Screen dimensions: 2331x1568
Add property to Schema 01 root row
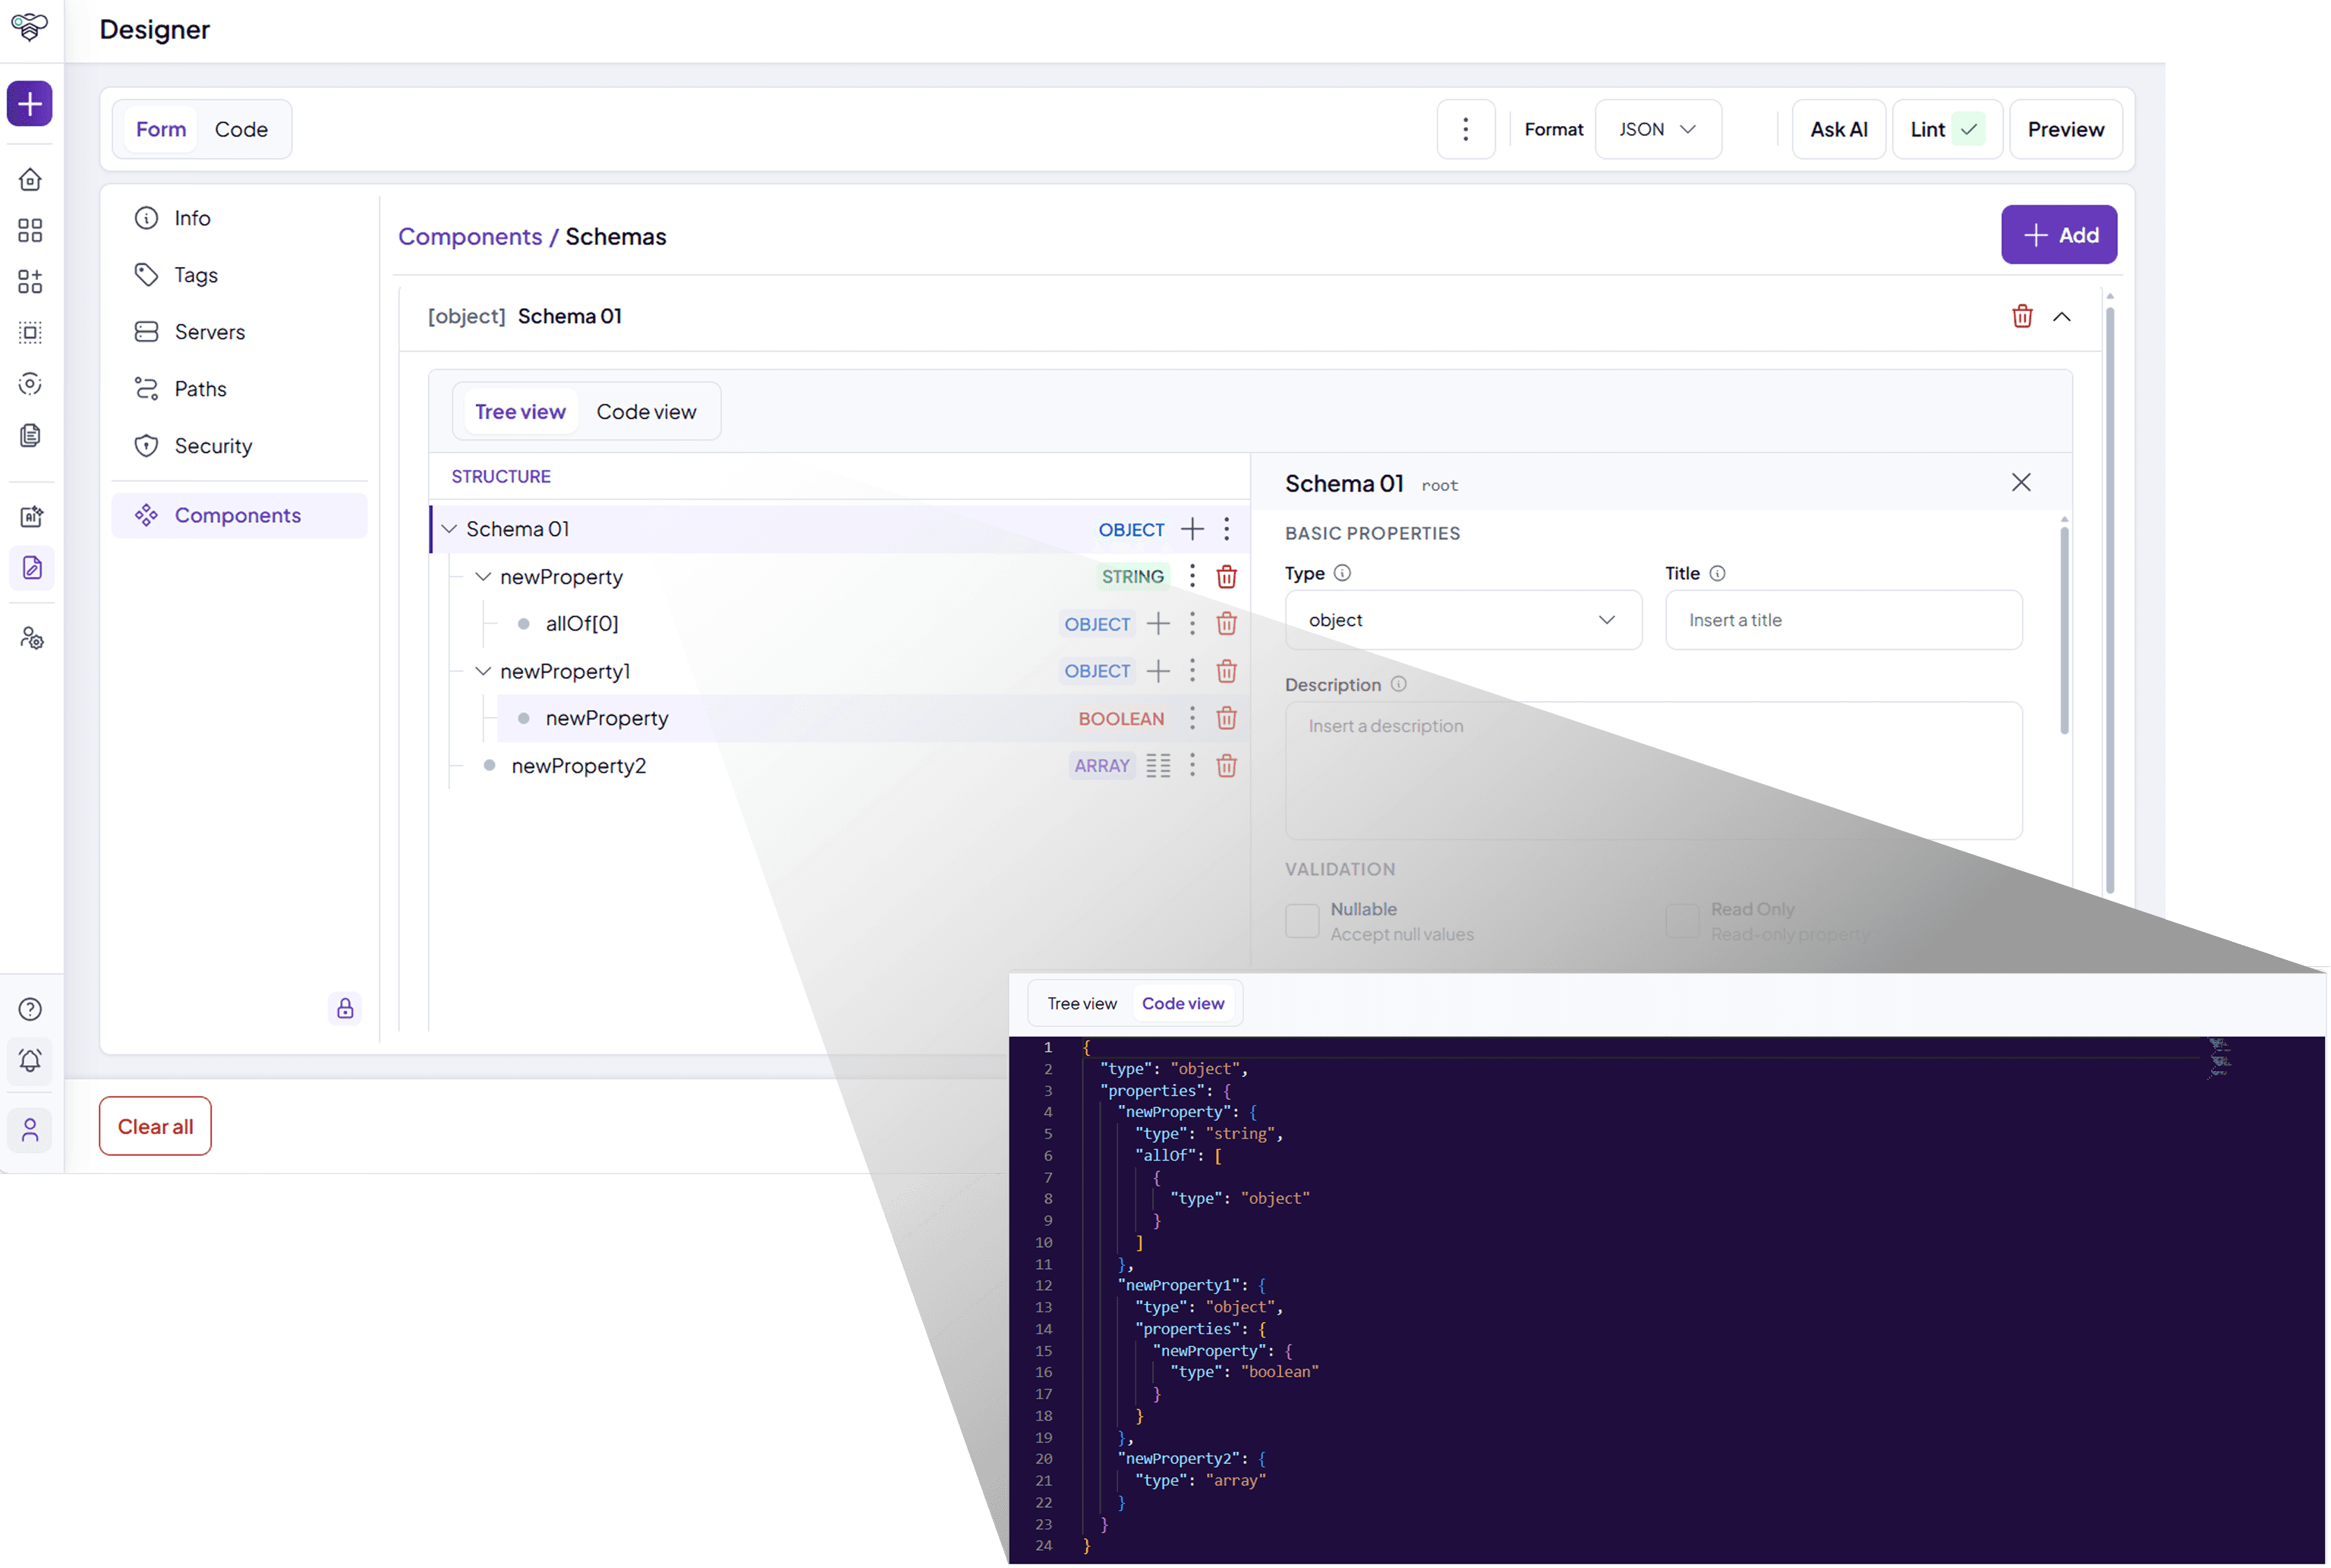pos(1192,530)
